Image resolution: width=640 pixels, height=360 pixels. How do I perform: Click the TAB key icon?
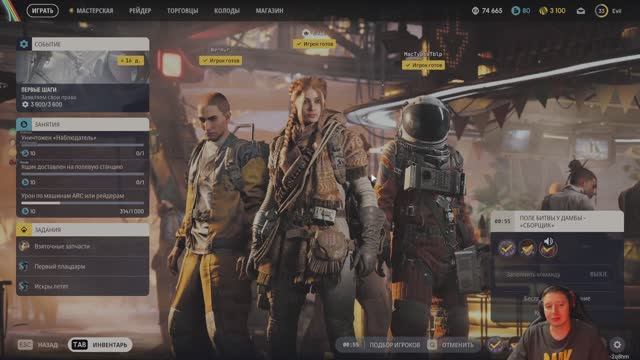point(79,345)
